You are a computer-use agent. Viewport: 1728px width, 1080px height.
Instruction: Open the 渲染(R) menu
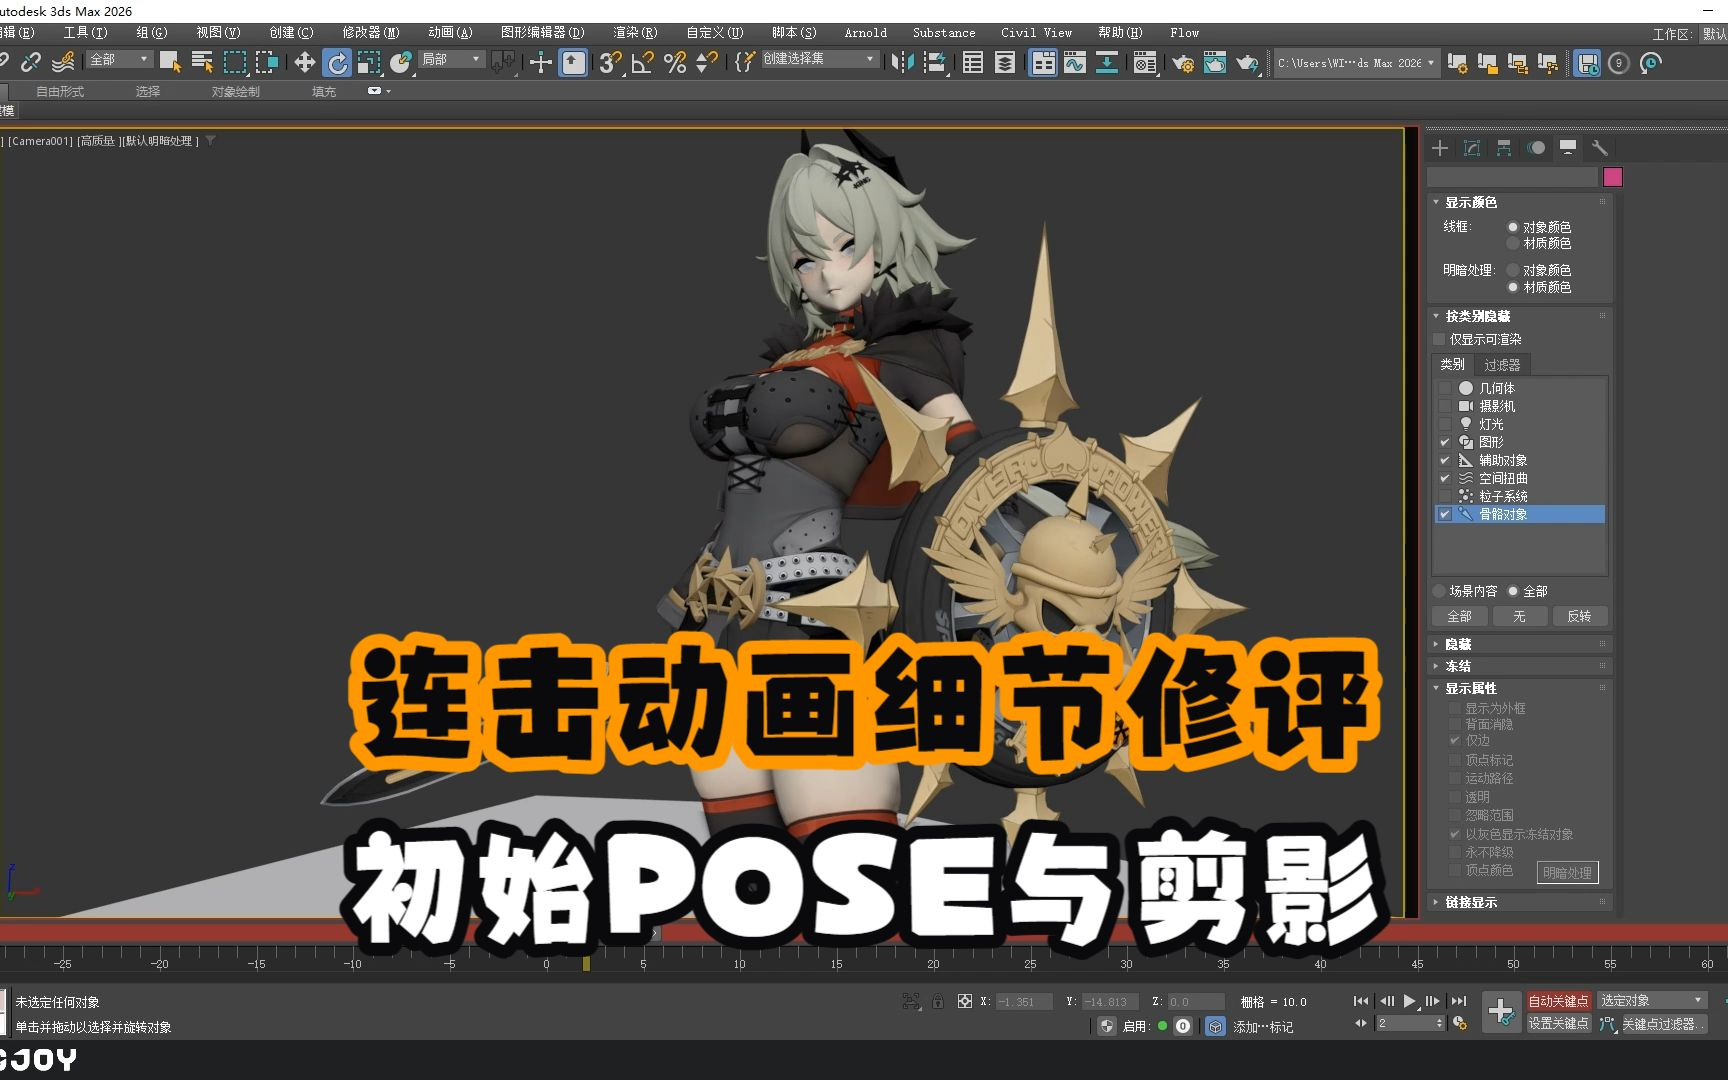point(635,33)
